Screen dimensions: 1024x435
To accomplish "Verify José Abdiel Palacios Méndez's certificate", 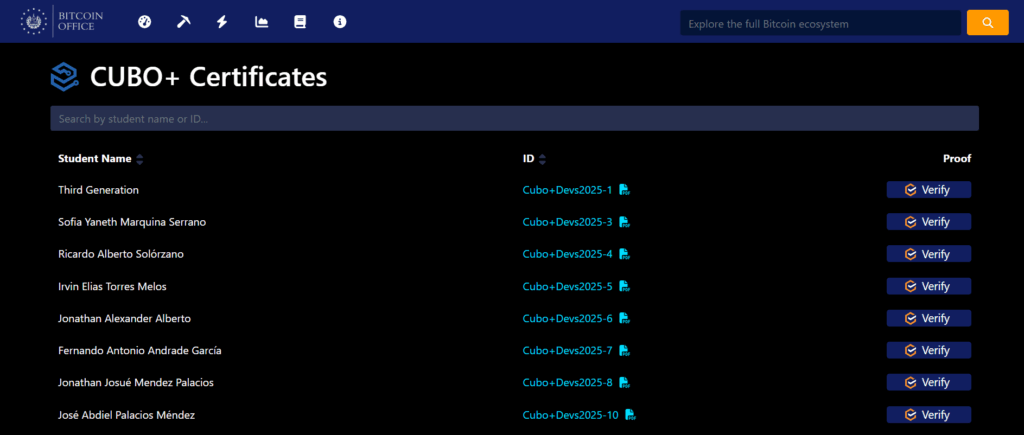I will [928, 415].
